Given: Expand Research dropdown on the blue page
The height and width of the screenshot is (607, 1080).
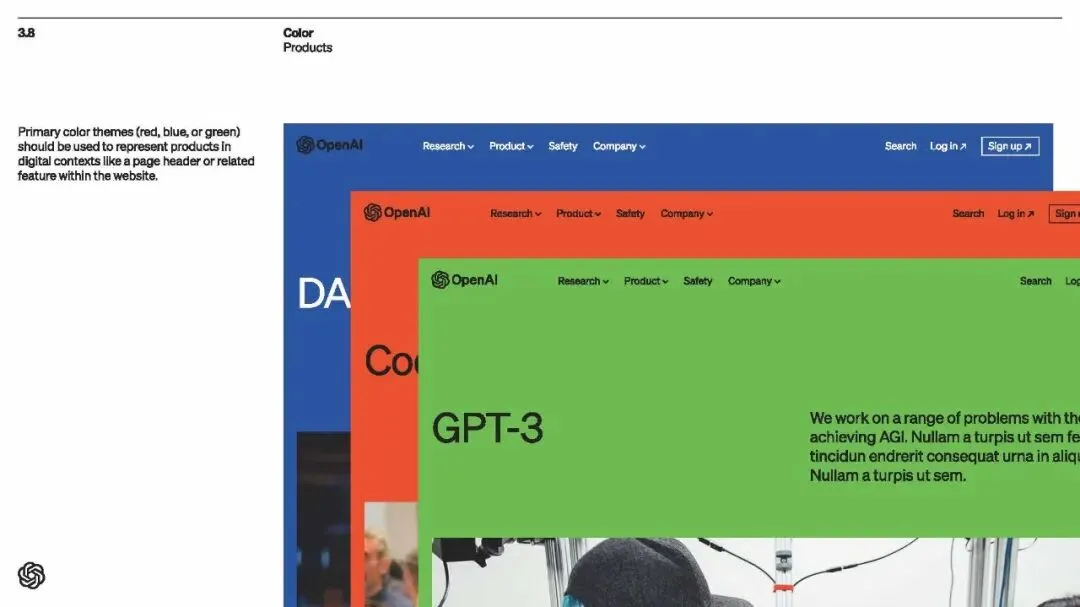Looking at the screenshot, I should click(x=448, y=146).
